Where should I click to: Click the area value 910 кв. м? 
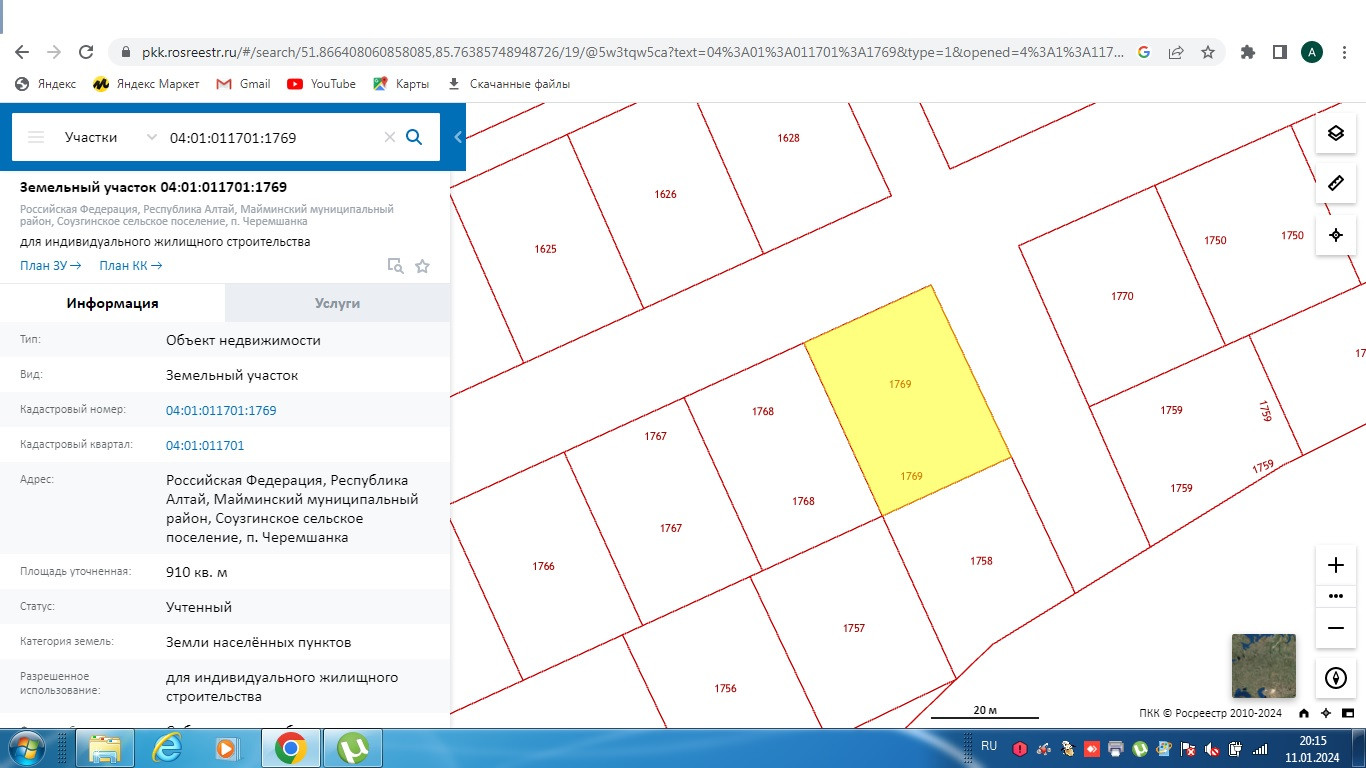coord(198,572)
